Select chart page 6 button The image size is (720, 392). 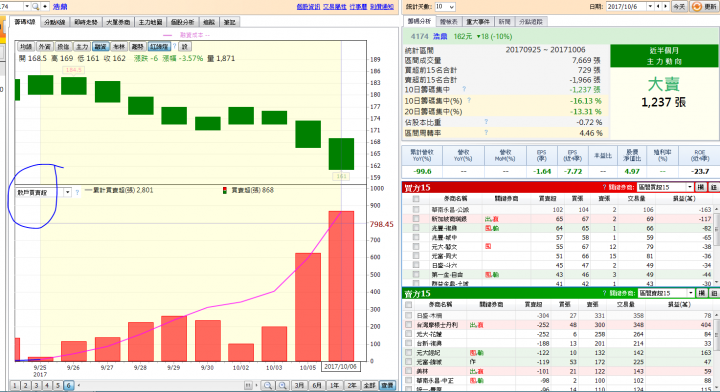point(68,386)
